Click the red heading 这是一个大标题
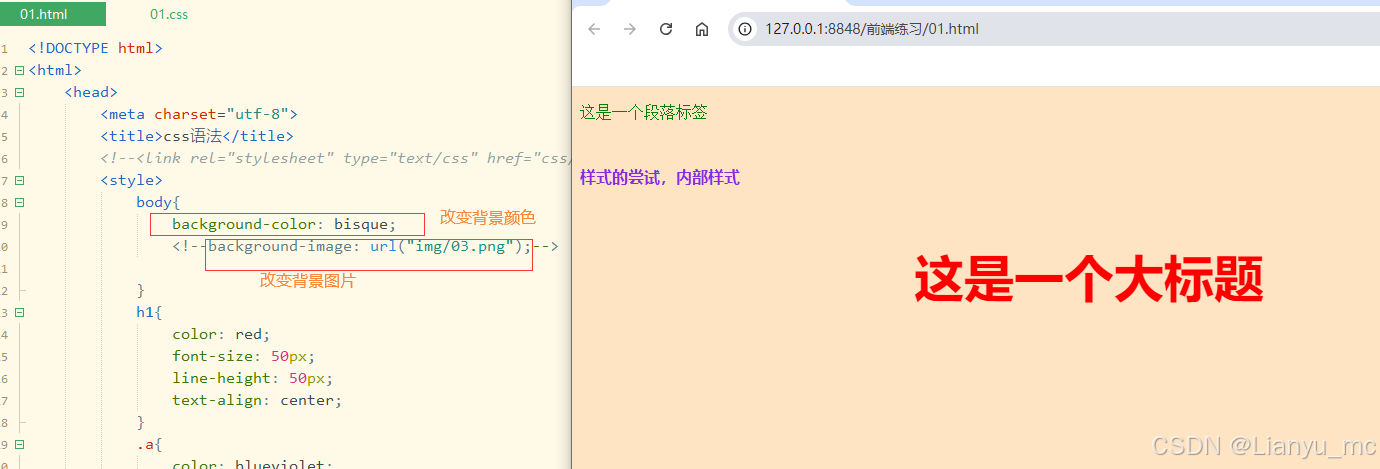The height and width of the screenshot is (469, 1380). point(1088,279)
